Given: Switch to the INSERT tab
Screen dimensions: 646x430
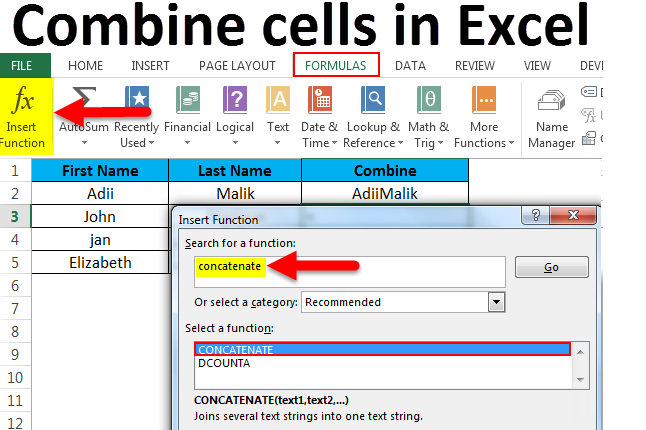Looking at the screenshot, I should tap(150, 65).
